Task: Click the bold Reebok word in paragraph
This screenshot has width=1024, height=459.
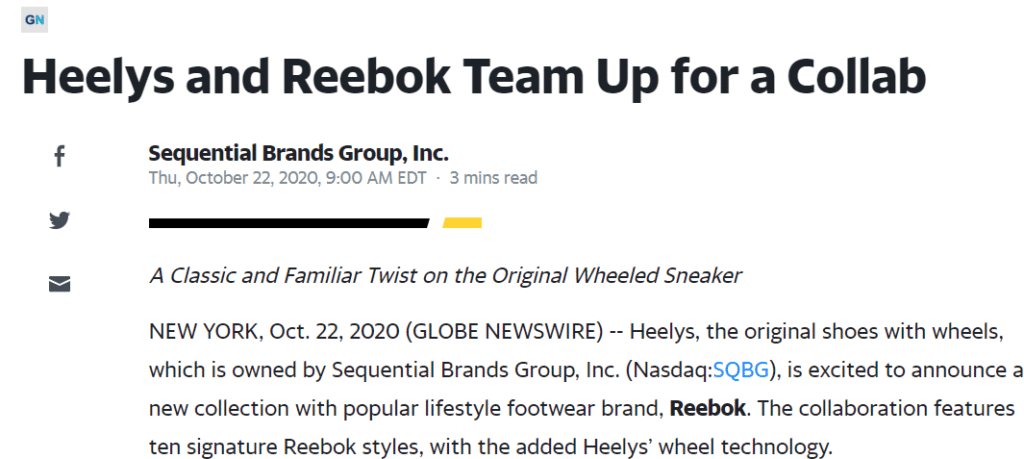Action: pos(708,409)
